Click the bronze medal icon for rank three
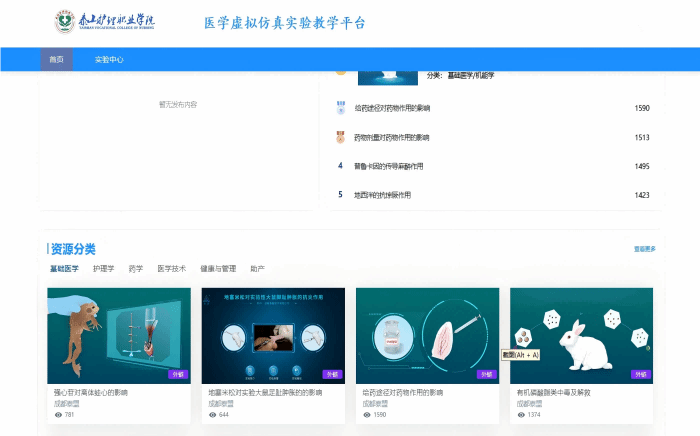700x436 pixels. pos(340,137)
